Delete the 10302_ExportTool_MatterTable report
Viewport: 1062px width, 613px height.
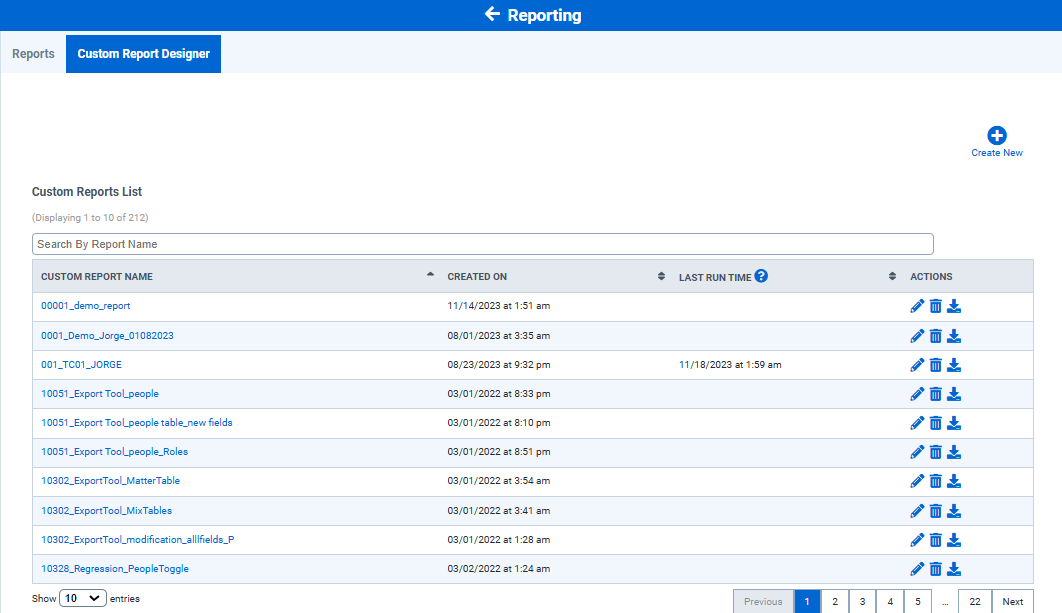(x=935, y=482)
